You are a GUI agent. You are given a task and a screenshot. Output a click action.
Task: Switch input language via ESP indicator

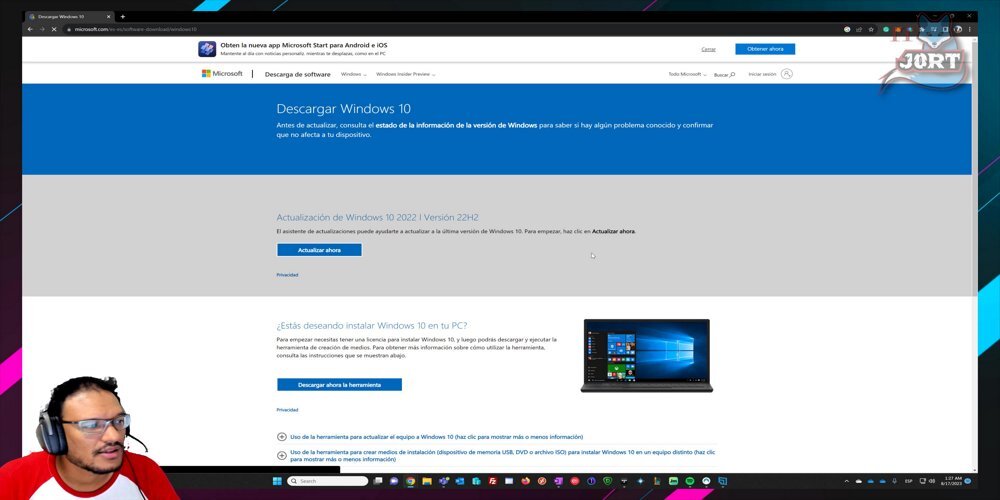[x=908, y=481]
